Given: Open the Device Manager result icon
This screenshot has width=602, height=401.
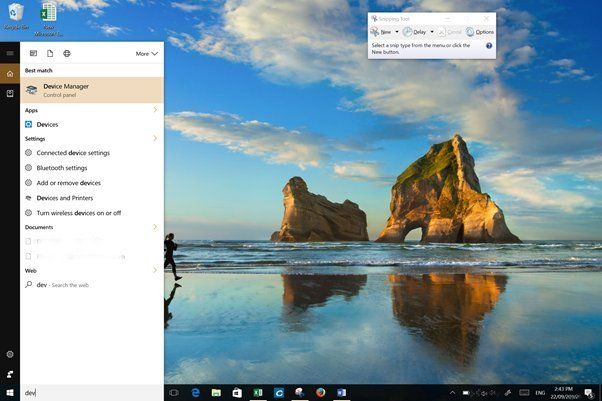Looking at the screenshot, I should coord(31,90).
